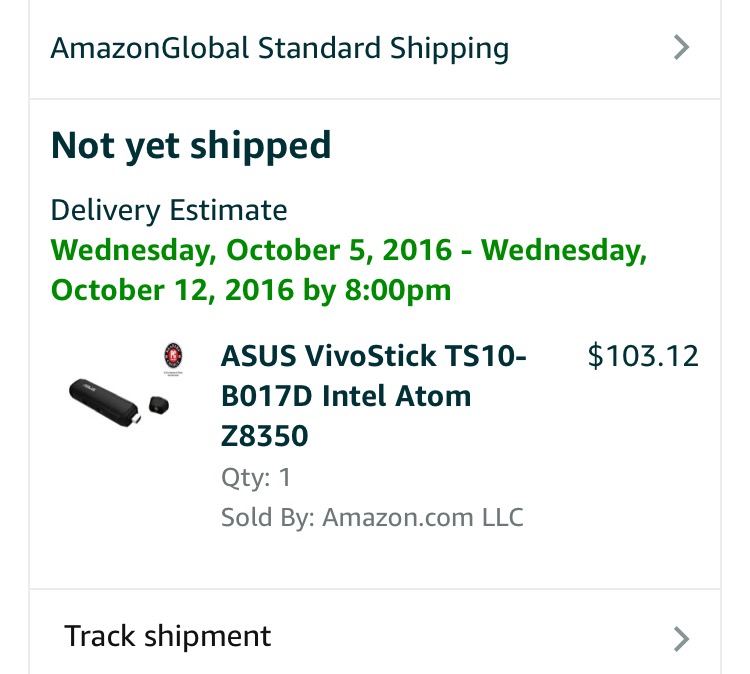Click the $103.12 price

(x=643, y=356)
